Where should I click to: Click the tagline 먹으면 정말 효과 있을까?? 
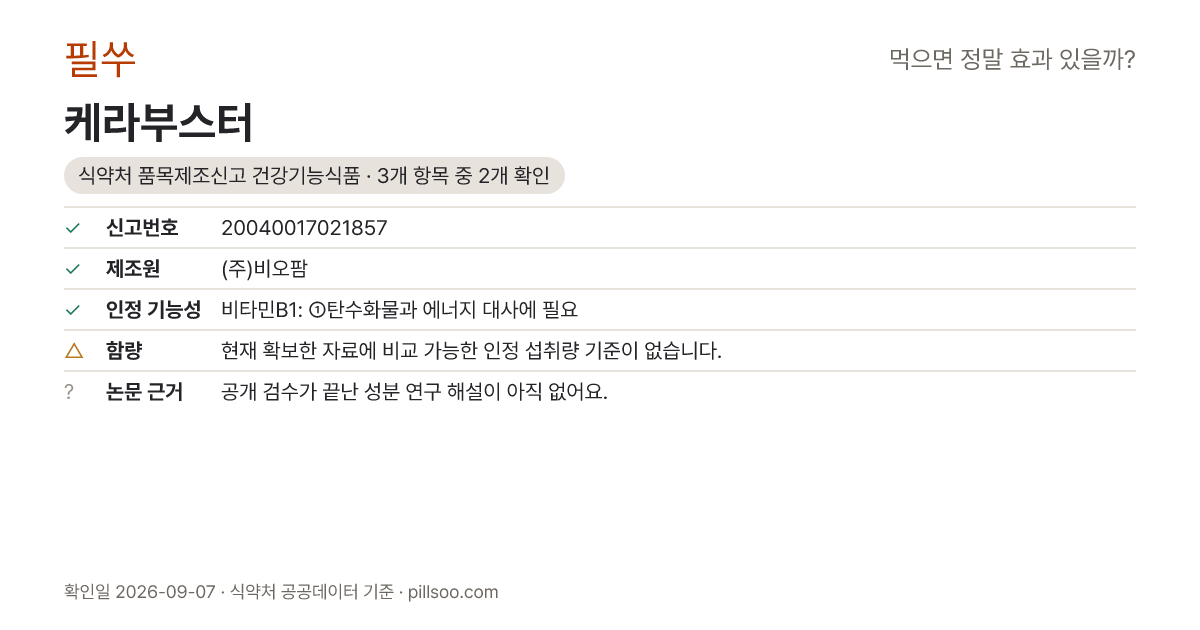tap(1012, 59)
